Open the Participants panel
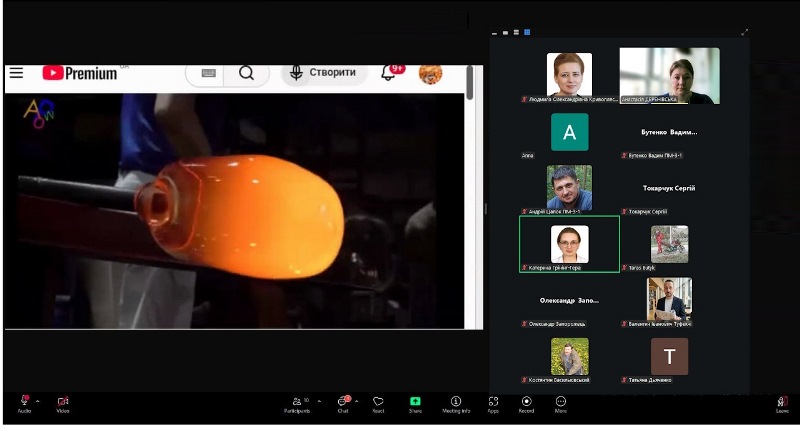This screenshot has width=800, height=425. click(297, 403)
